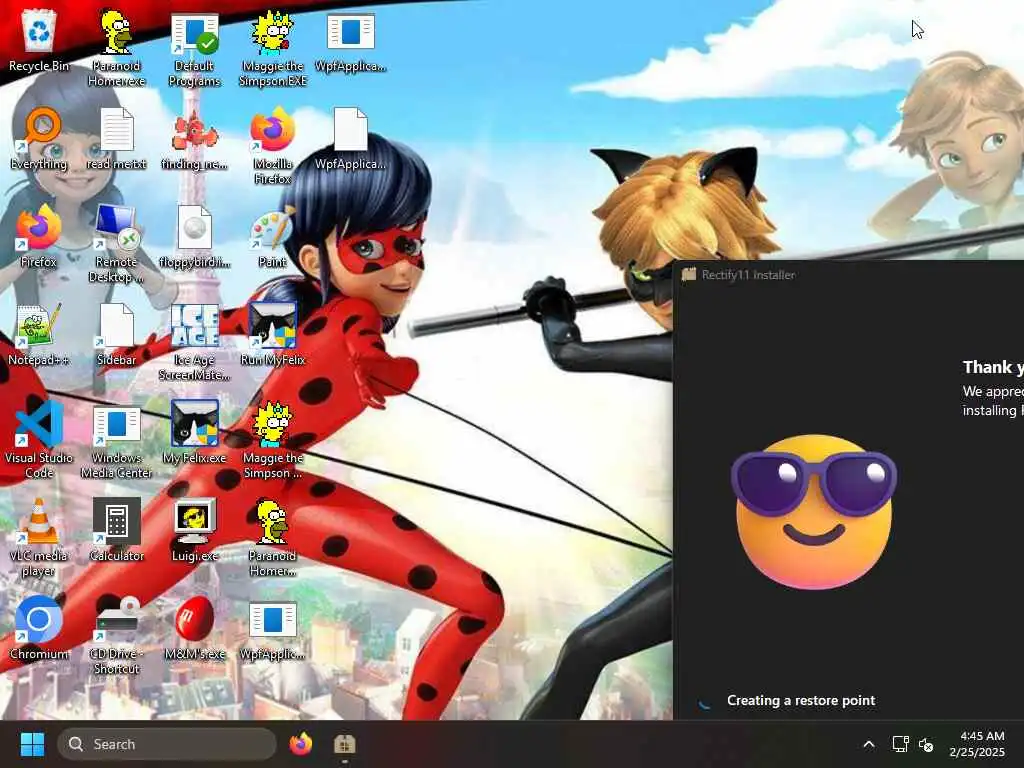The image size is (1024, 768).
Task: Select the My Felix.exe icon
Action: [194, 432]
